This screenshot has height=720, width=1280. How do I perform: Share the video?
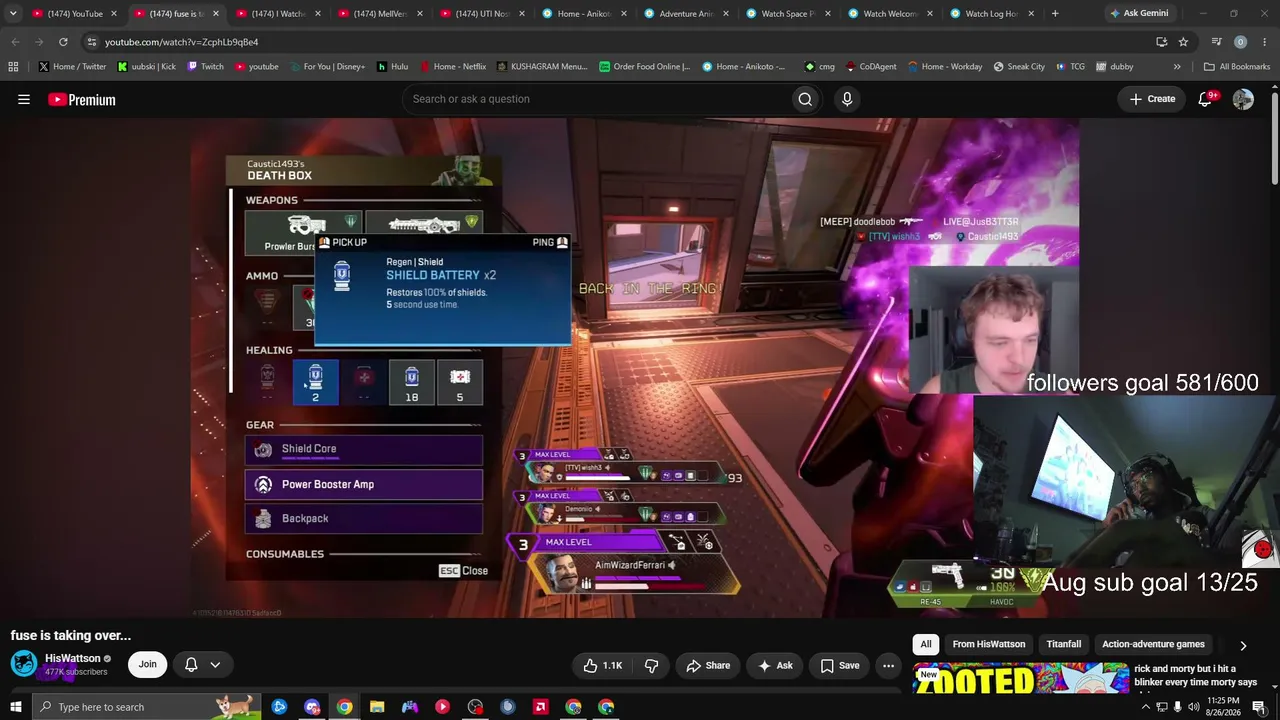click(x=708, y=665)
